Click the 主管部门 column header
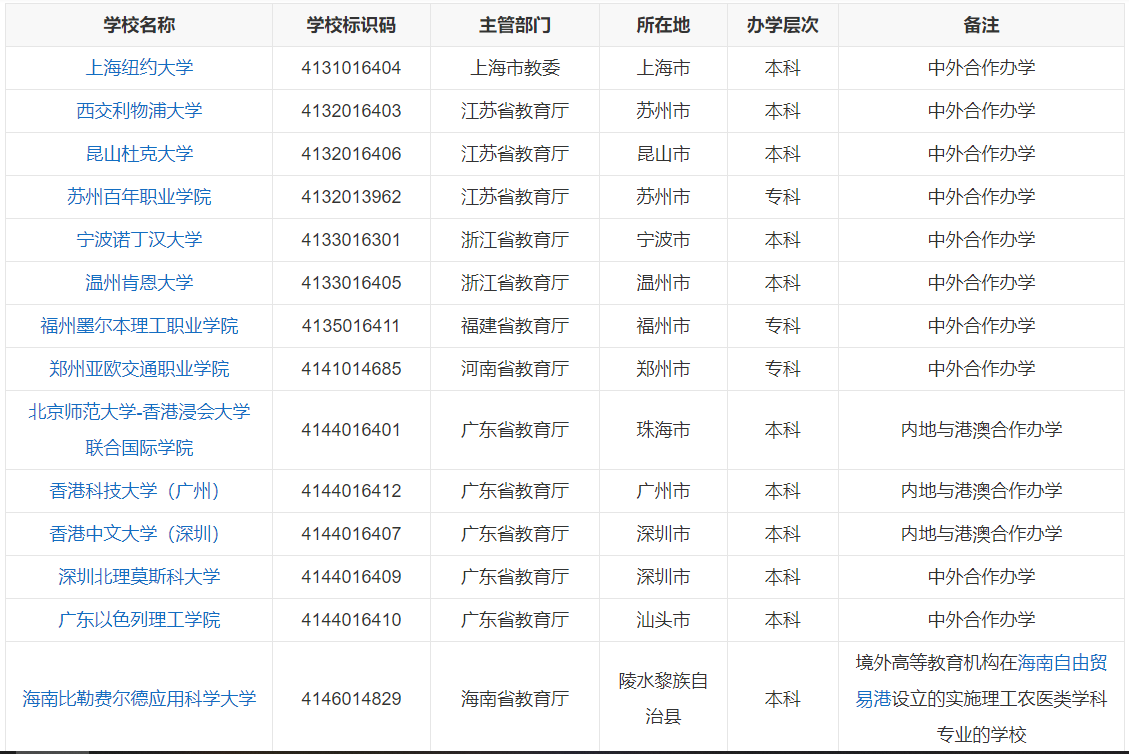The width and height of the screenshot is (1129, 754). [x=515, y=25]
